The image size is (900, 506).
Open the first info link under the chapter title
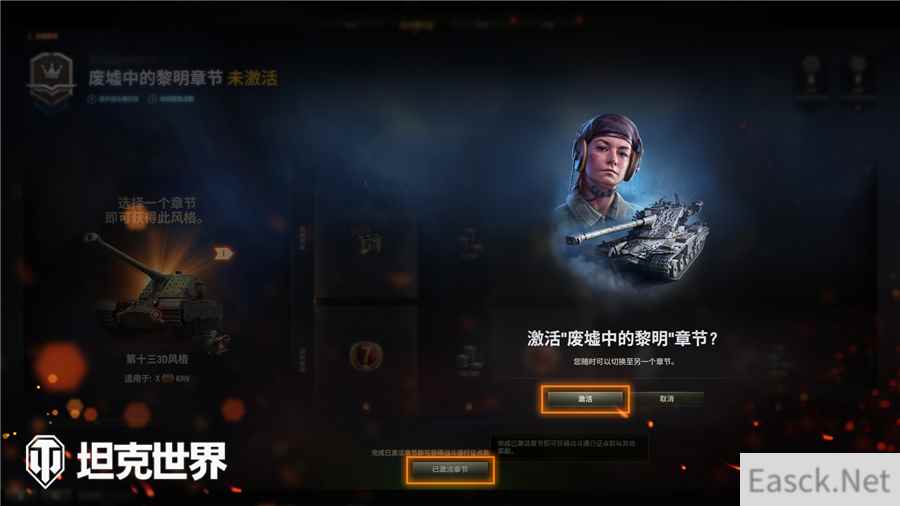(x=113, y=99)
